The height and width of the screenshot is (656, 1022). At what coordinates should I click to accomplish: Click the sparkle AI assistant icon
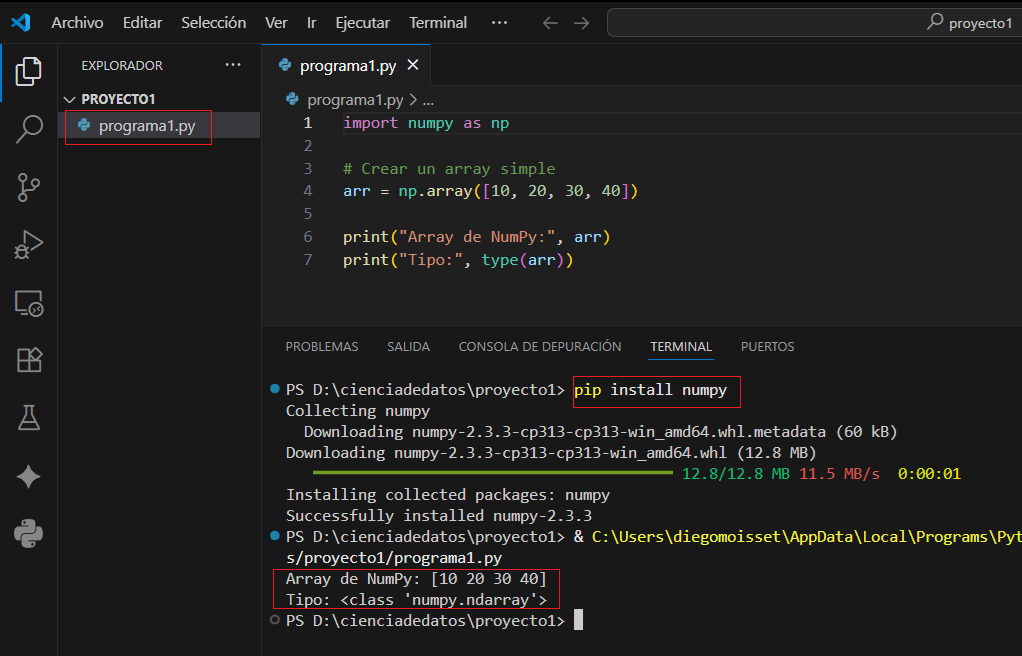coord(29,477)
